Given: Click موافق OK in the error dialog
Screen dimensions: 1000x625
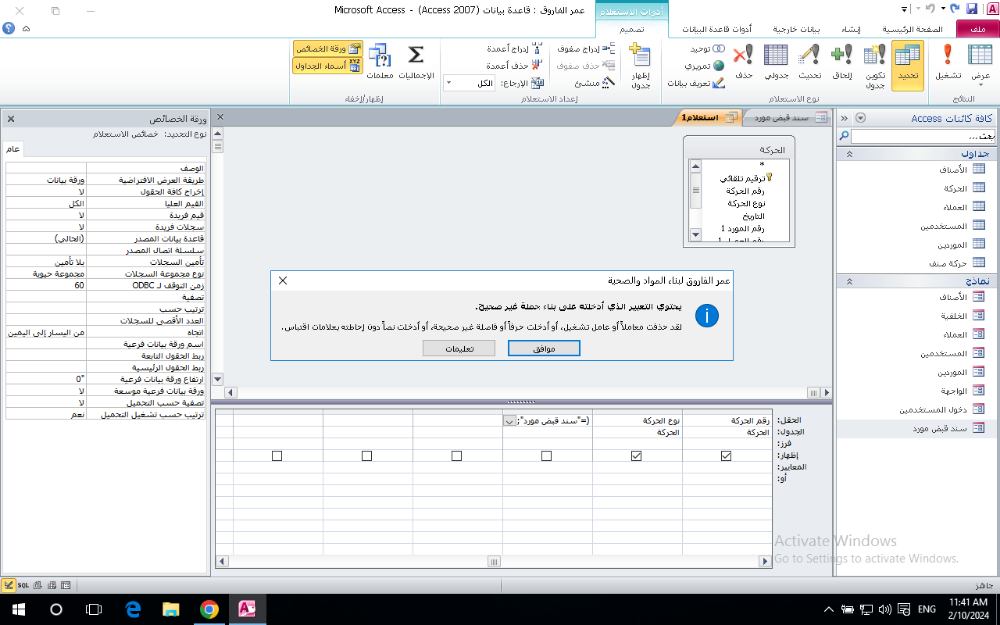Looking at the screenshot, I should coord(544,348).
